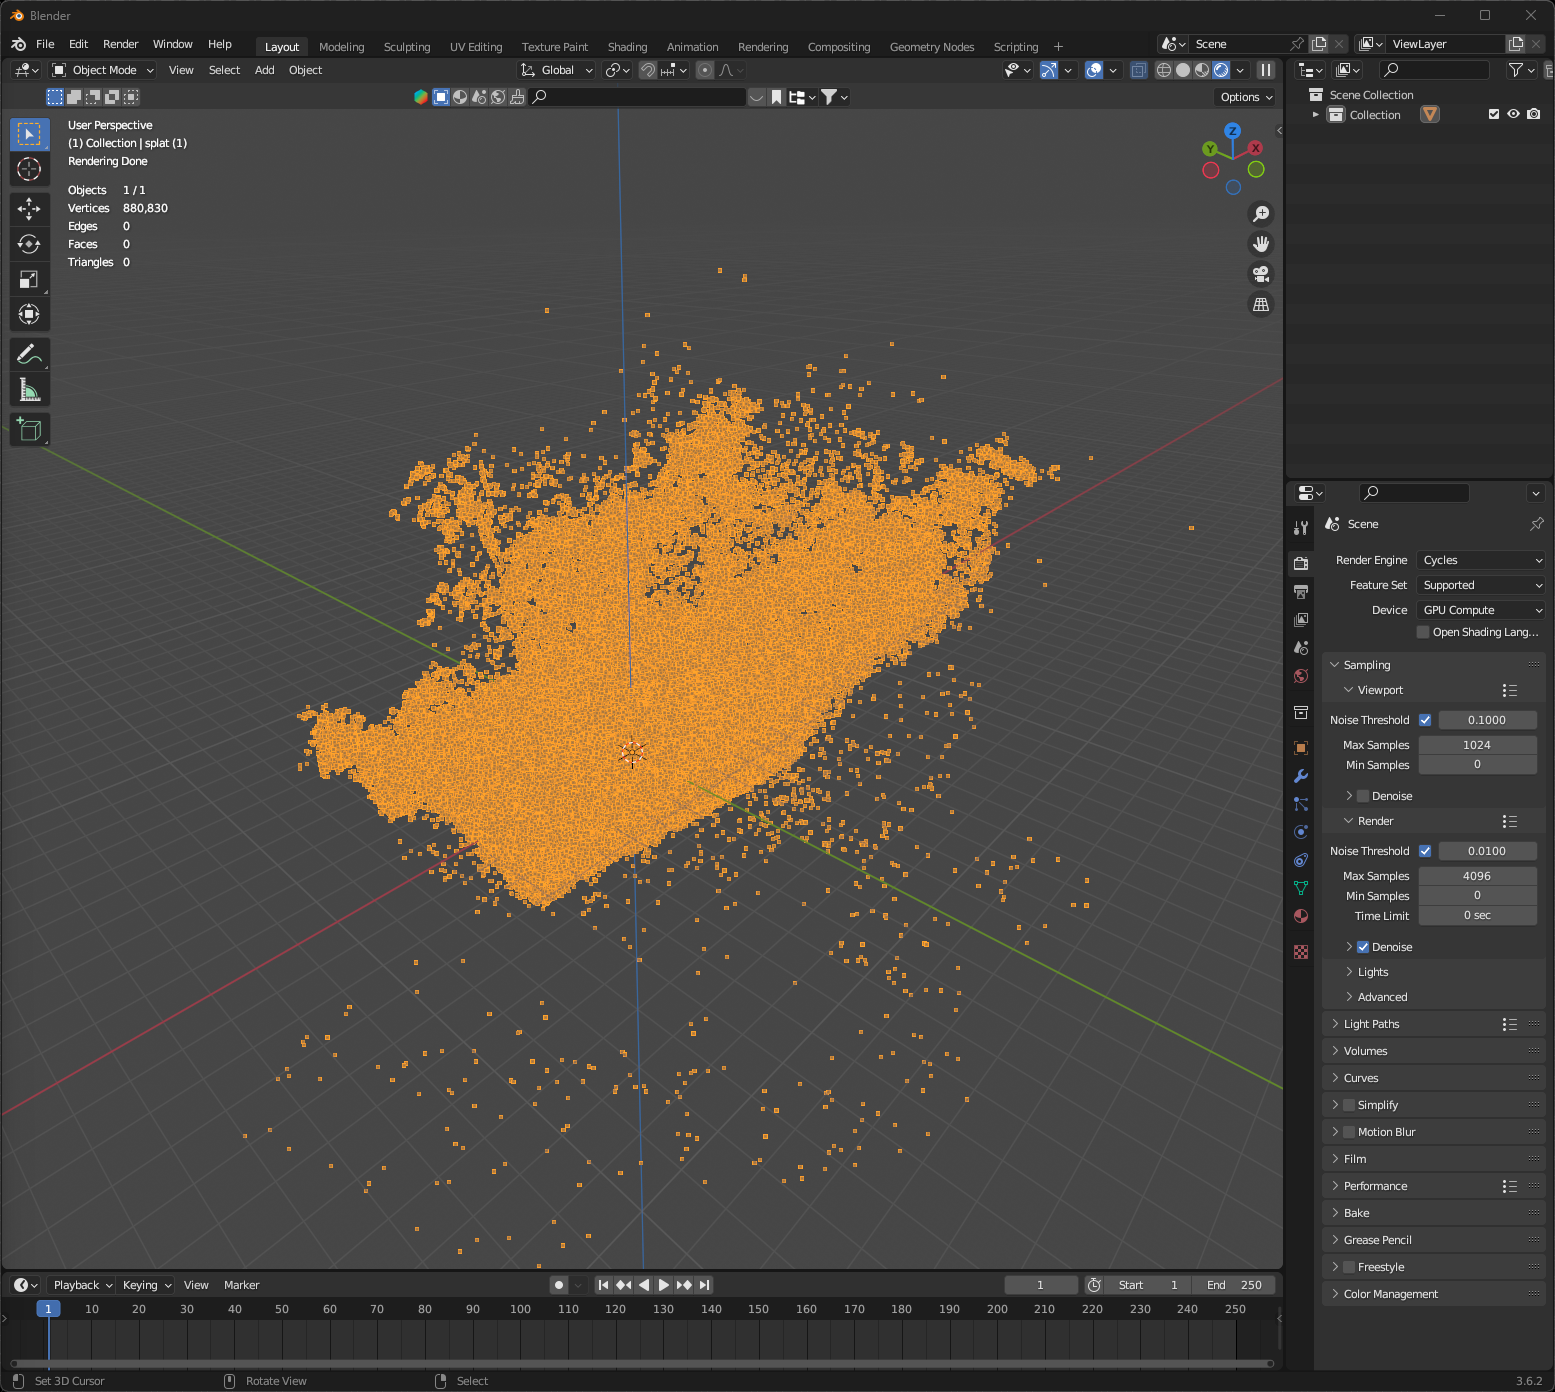Enable the Freestyle checkbox

tap(1349, 1267)
